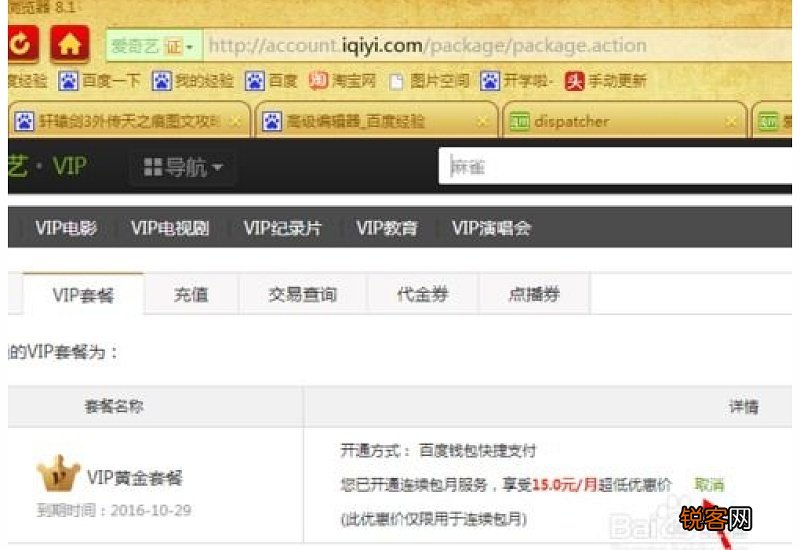Click the 到期时间 2016-10-29 text
Viewport: 800px width, 550px height.
tap(114, 510)
